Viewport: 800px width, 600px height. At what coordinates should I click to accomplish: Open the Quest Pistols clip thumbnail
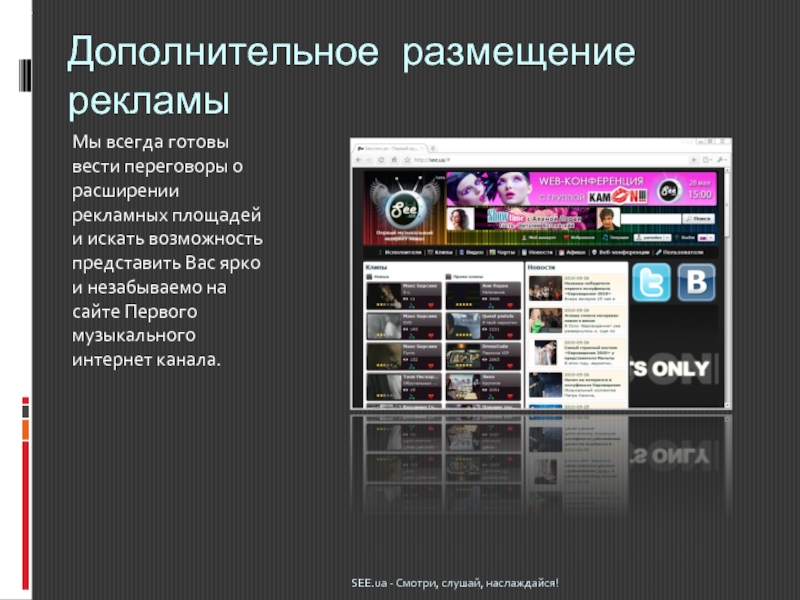(463, 326)
